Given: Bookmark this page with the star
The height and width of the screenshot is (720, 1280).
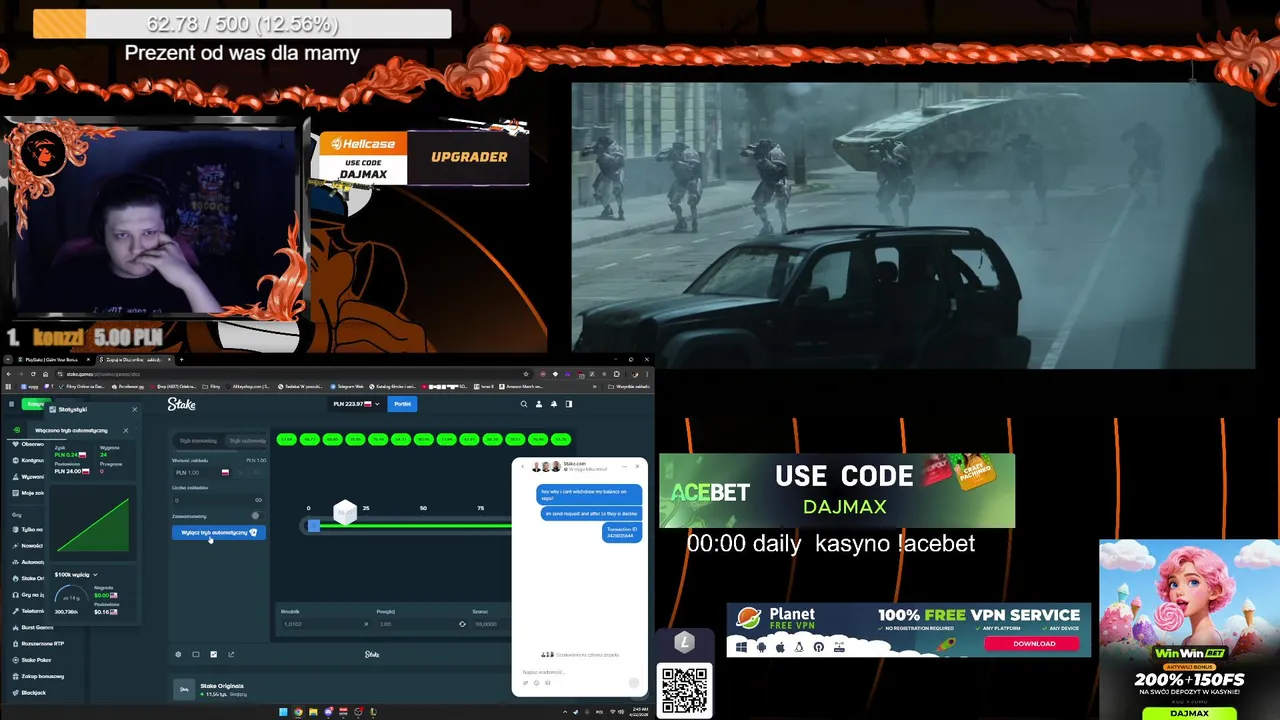Looking at the screenshot, I should click(x=526, y=374).
